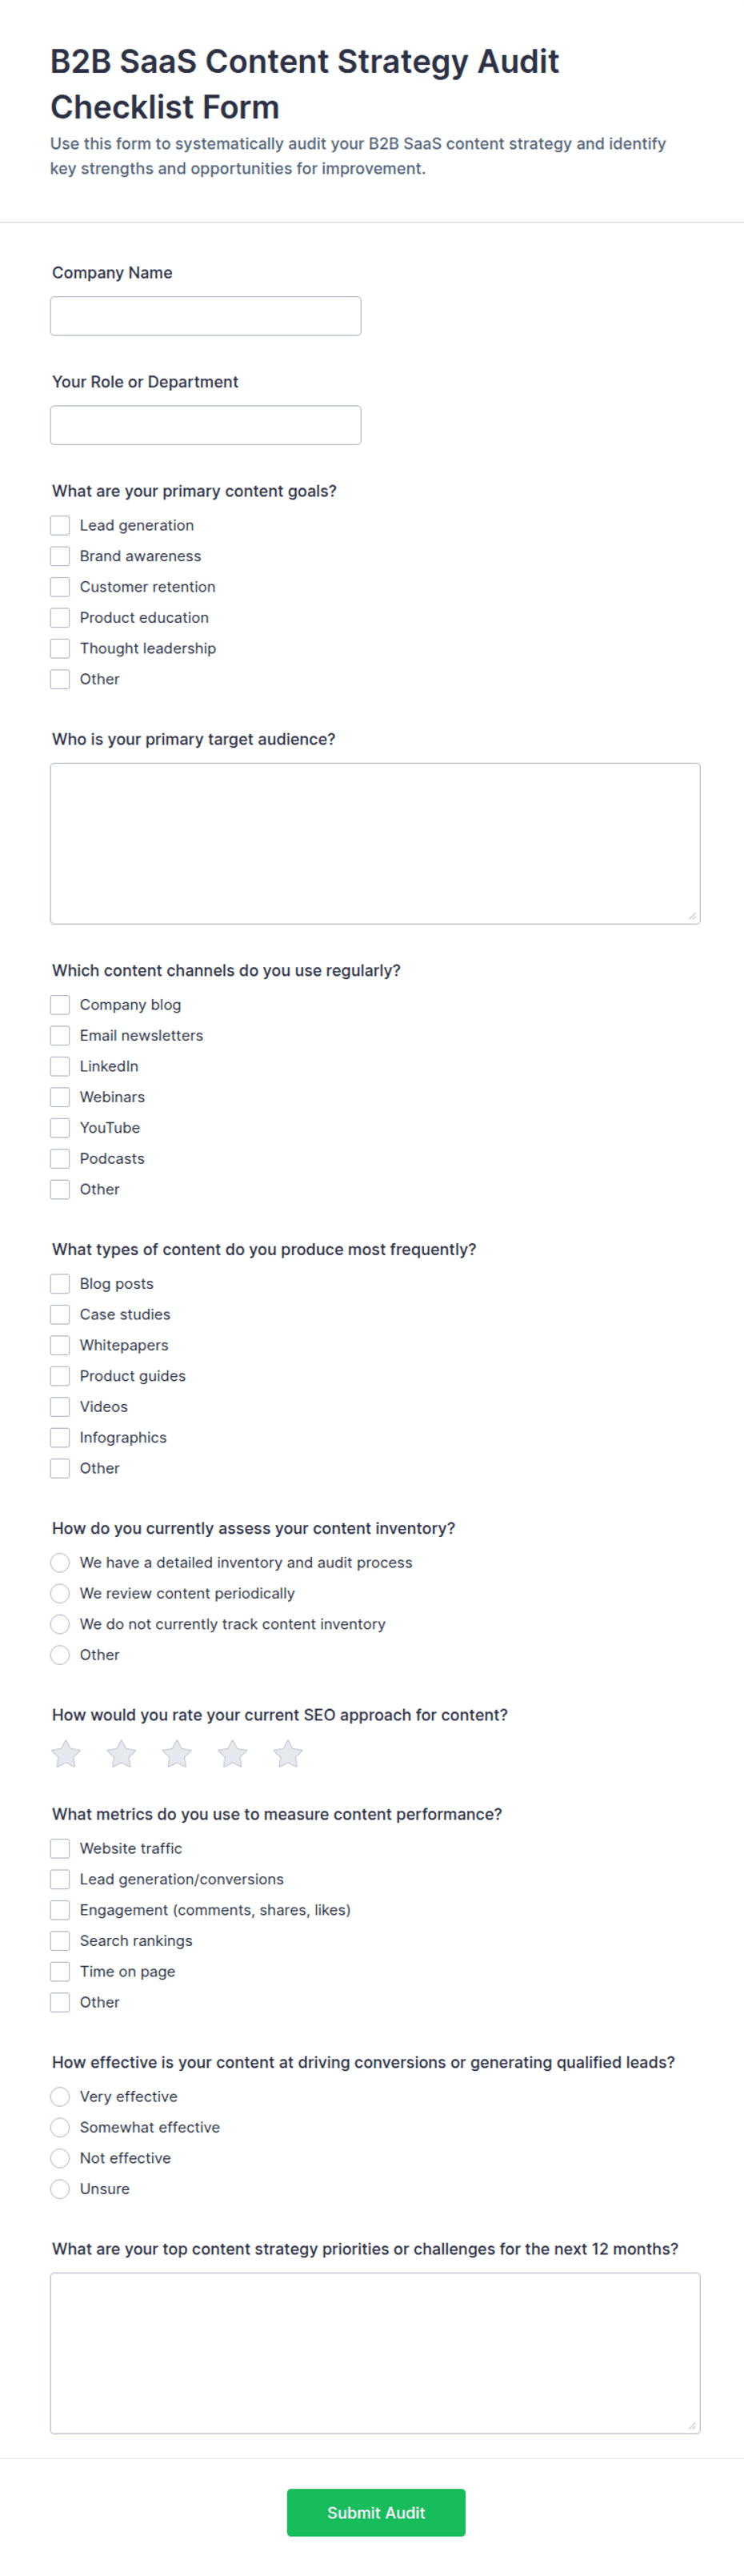Enable LinkedIn as a content channel
The image size is (744, 2576).
tap(60, 1066)
